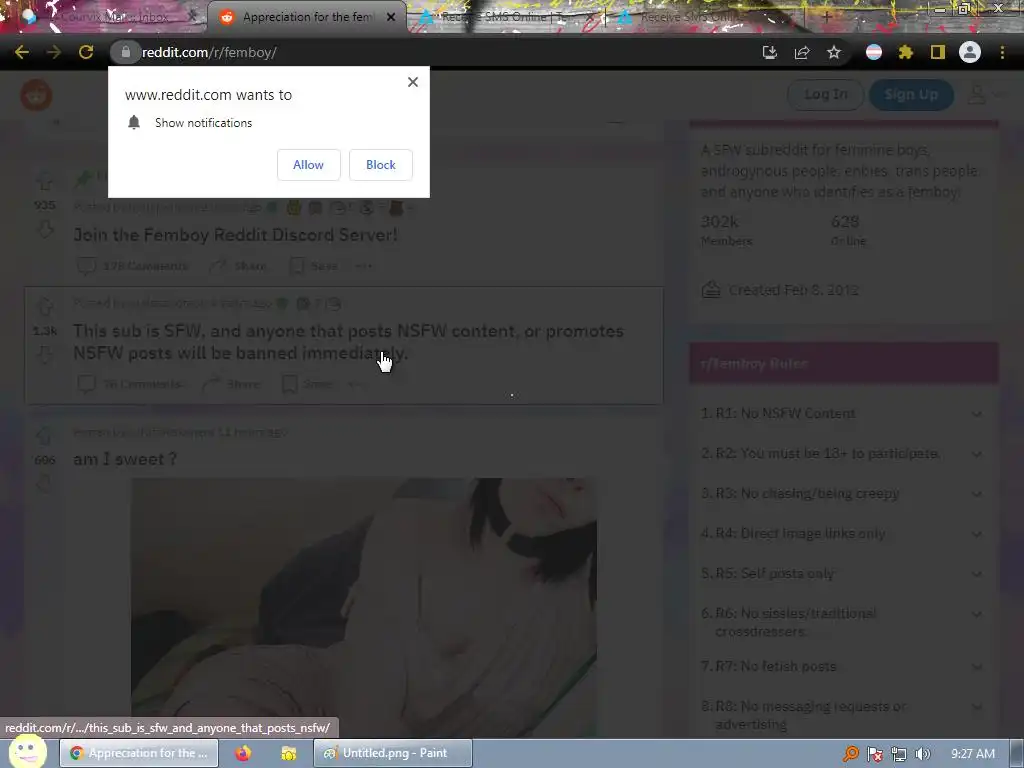The height and width of the screenshot is (768, 1024).
Task: Expand rule R8: No messaging requests
Action: click(x=842, y=715)
